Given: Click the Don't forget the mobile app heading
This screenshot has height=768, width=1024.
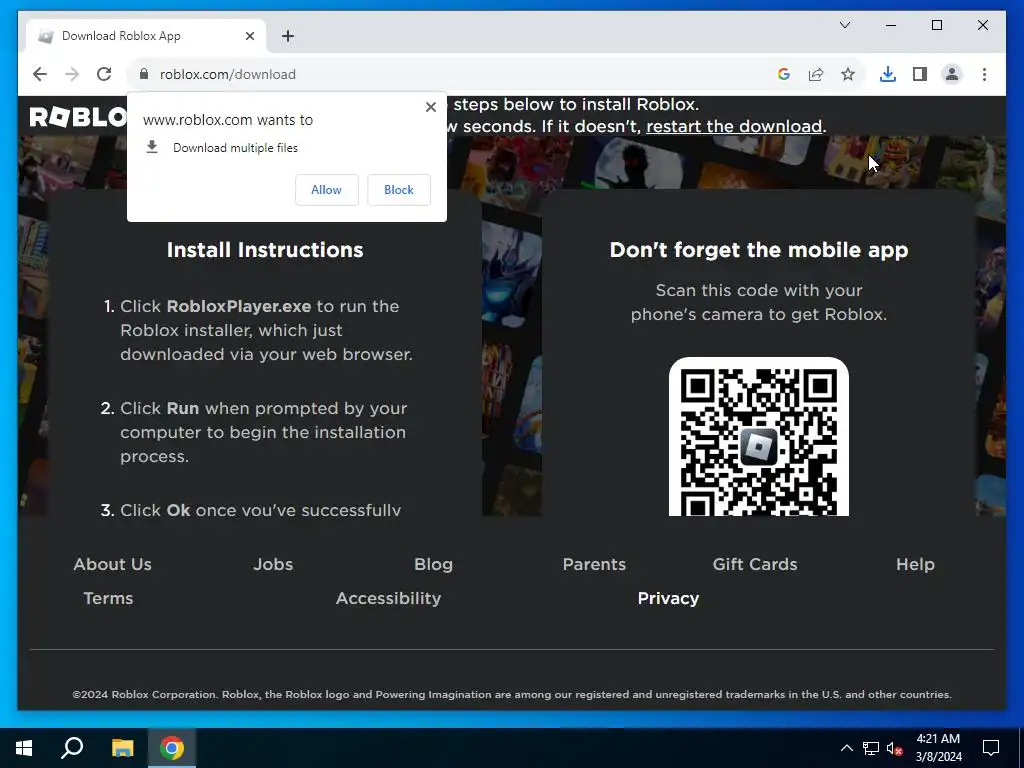Looking at the screenshot, I should pos(759,250).
